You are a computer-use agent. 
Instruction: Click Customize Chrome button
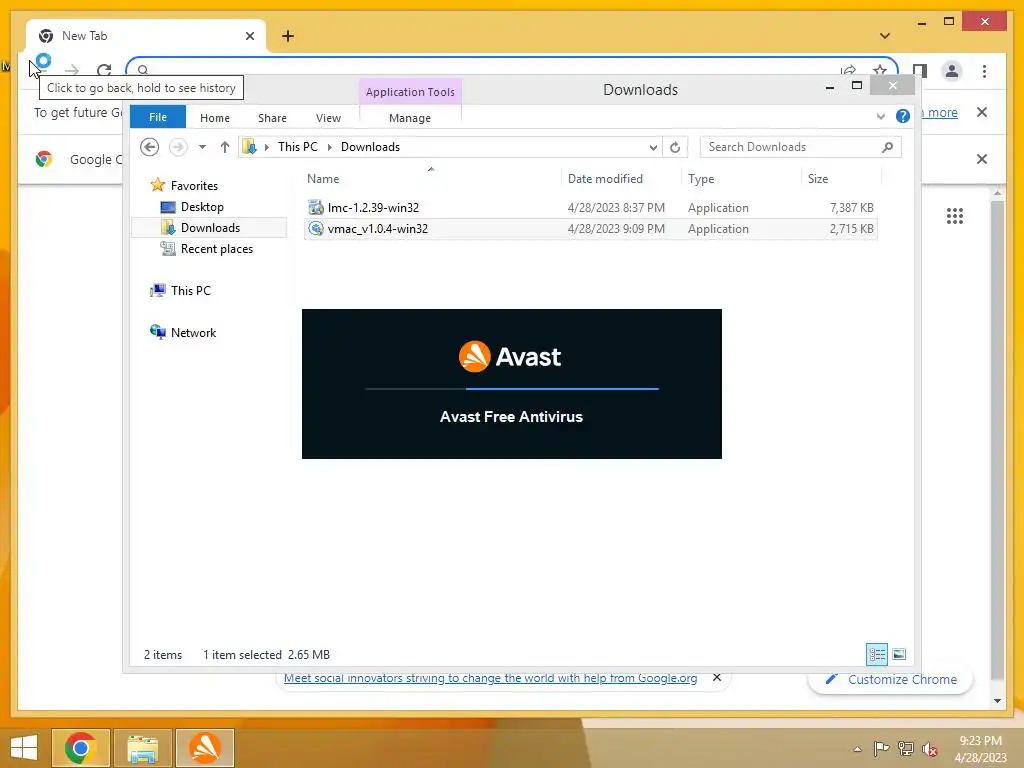[891, 679]
